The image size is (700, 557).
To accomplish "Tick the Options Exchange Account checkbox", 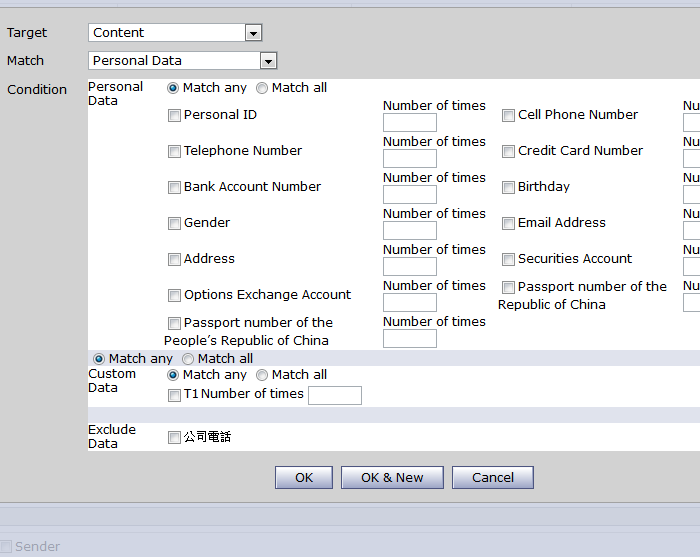I will point(175,295).
